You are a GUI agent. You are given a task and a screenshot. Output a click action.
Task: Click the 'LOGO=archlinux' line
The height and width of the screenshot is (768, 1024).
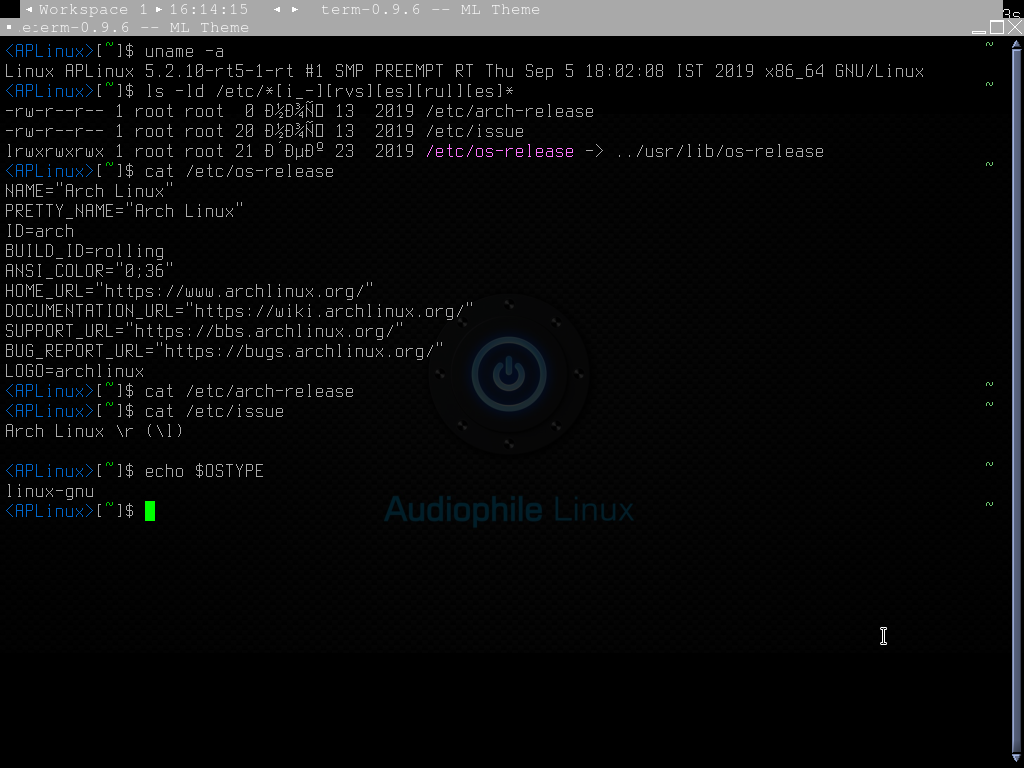coord(74,372)
